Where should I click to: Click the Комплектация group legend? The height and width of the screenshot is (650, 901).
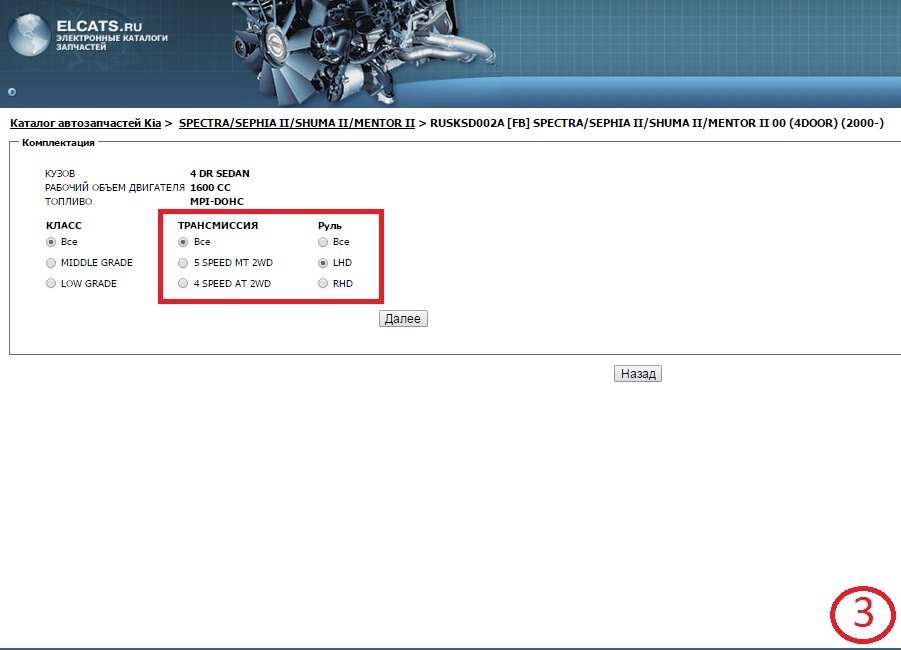(58, 143)
